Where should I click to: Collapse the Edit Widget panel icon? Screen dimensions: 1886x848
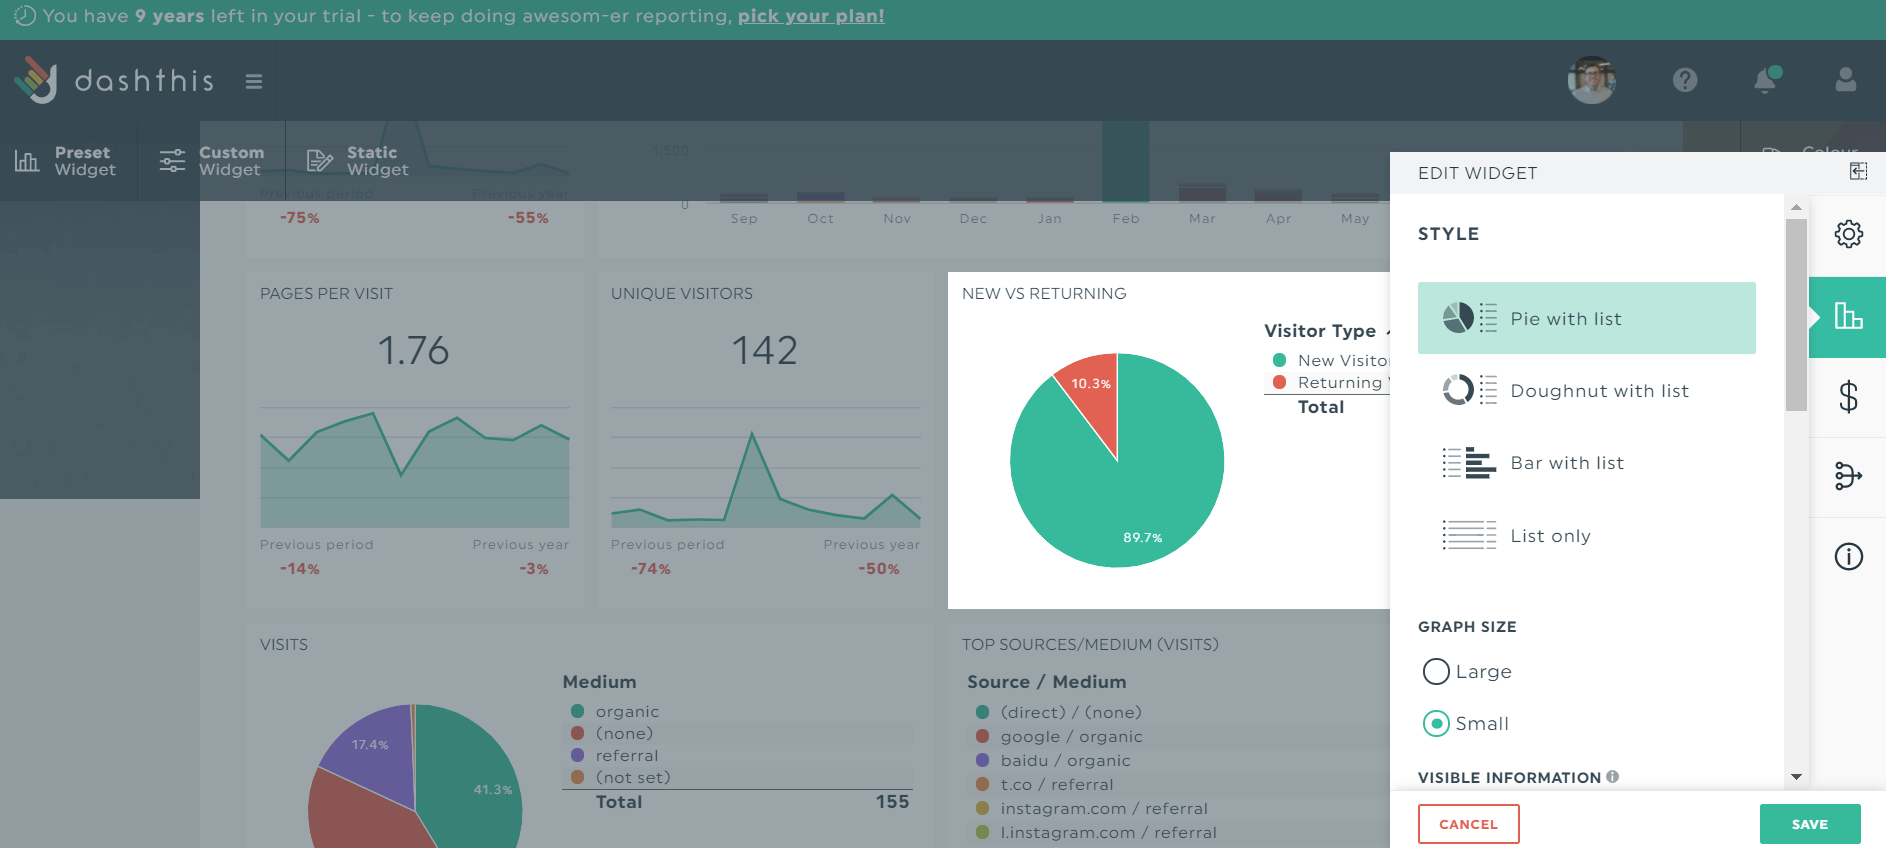(1858, 172)
